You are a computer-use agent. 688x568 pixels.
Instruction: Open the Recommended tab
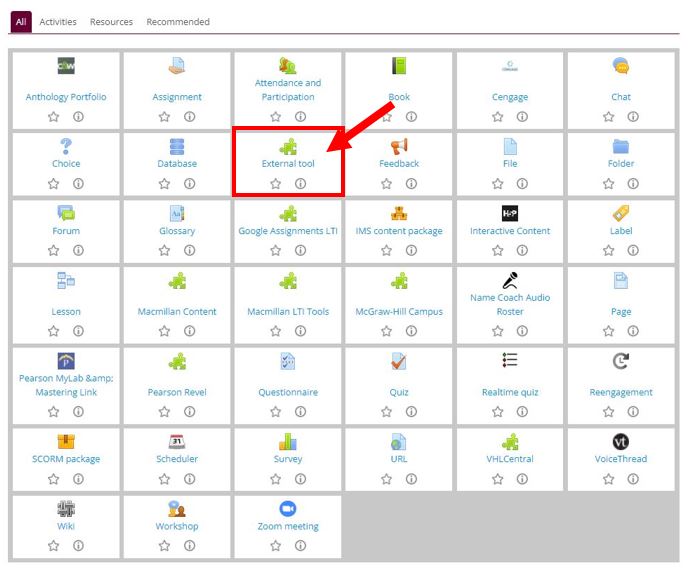[x=178, y=22]
